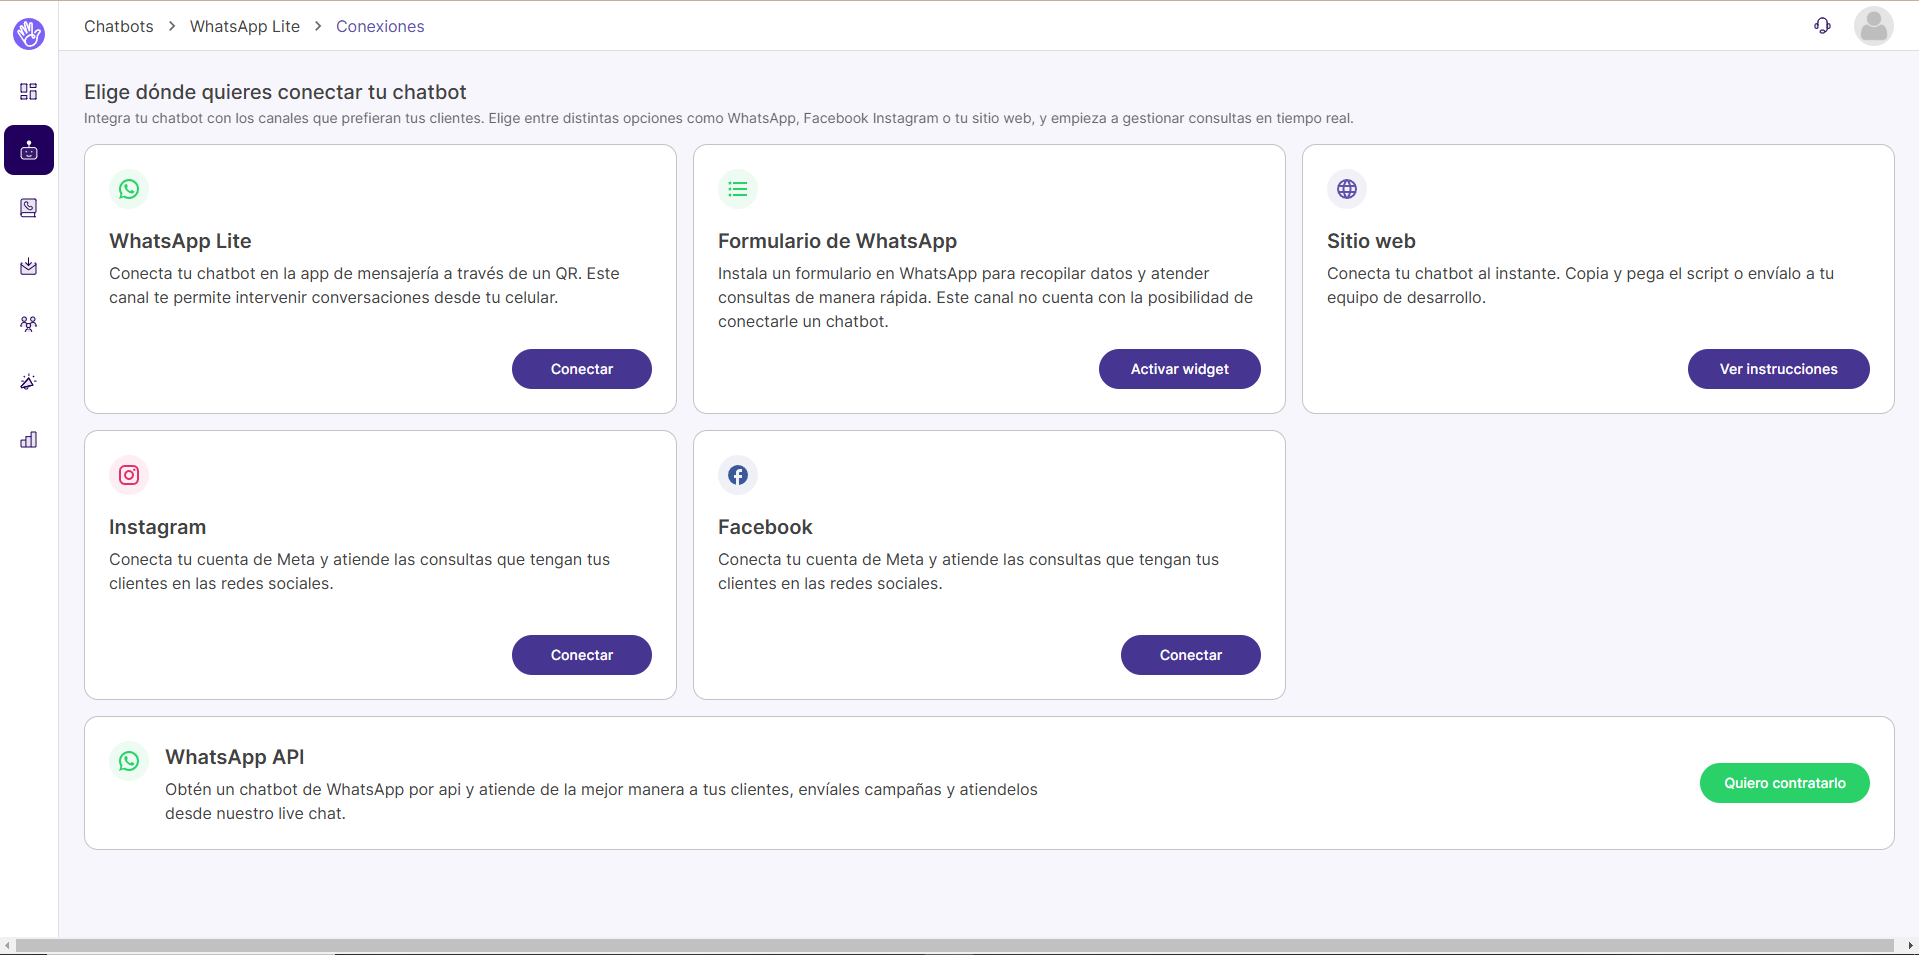Click the WhatsApp API title
1919x955 pixels.
coord(235,757)
